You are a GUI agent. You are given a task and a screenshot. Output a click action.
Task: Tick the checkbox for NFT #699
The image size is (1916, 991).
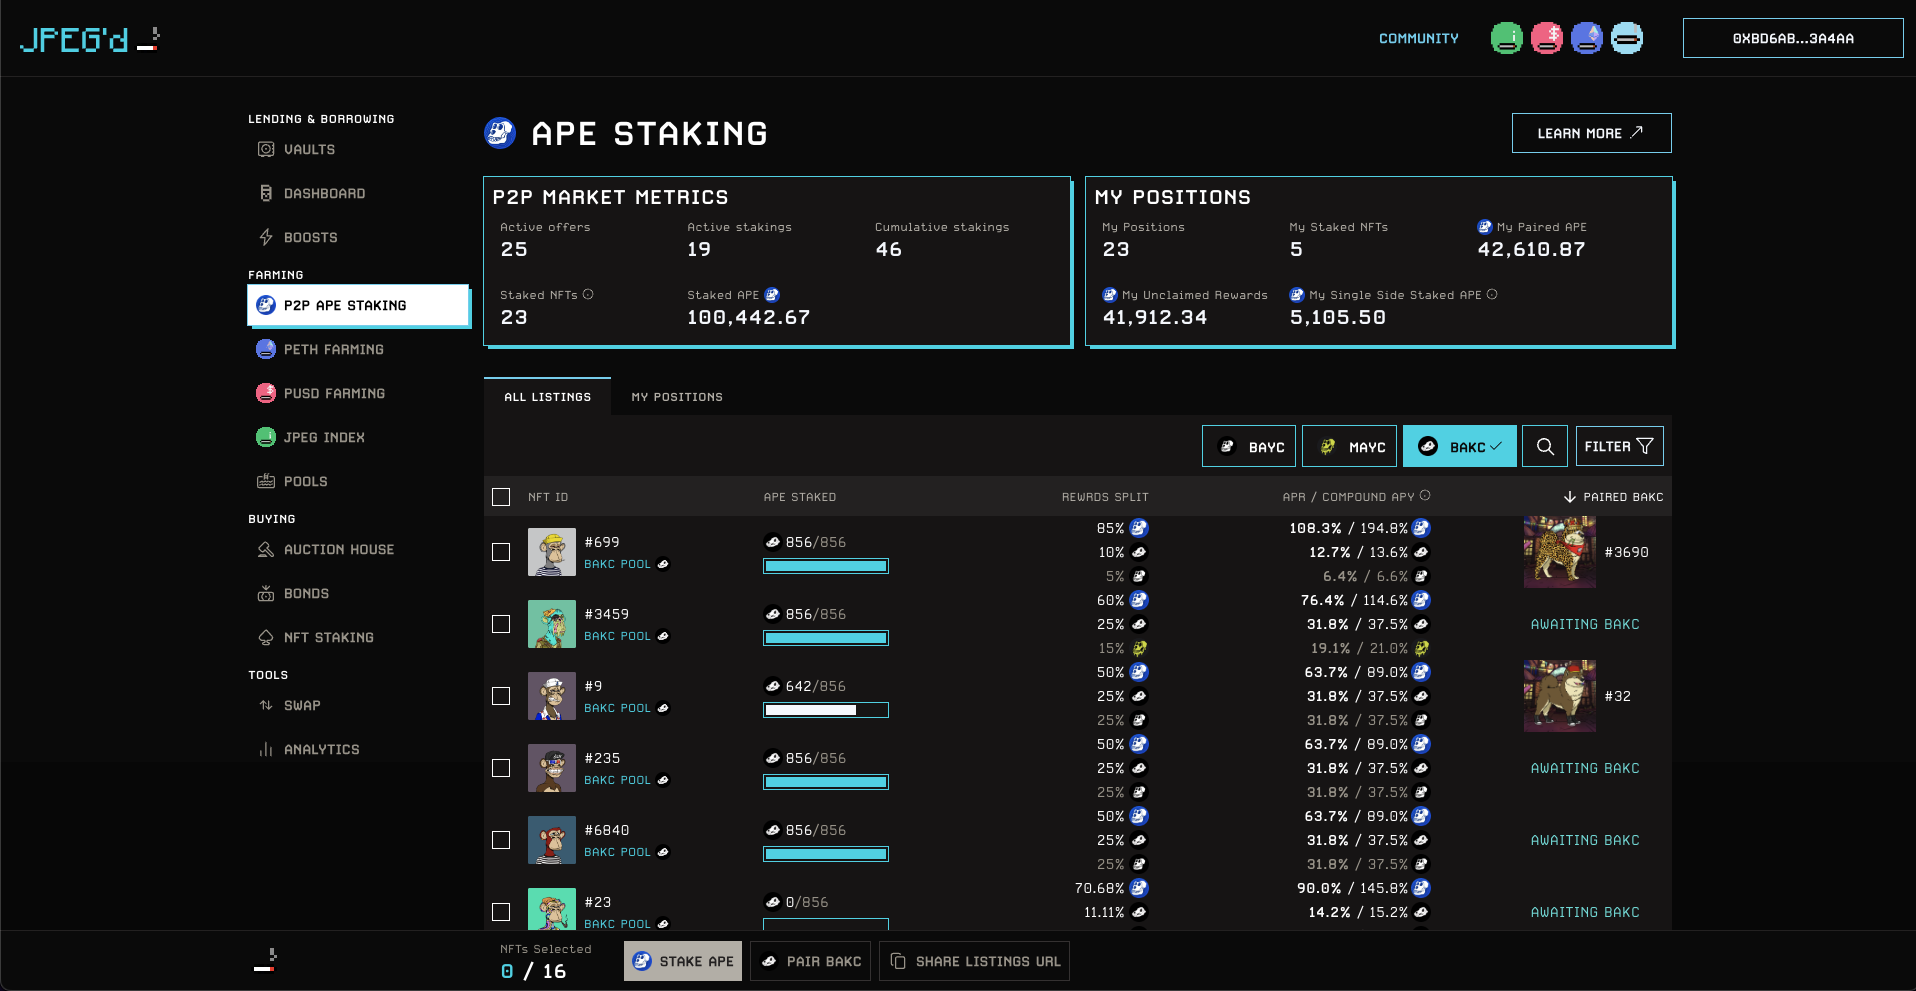point(501,552)
